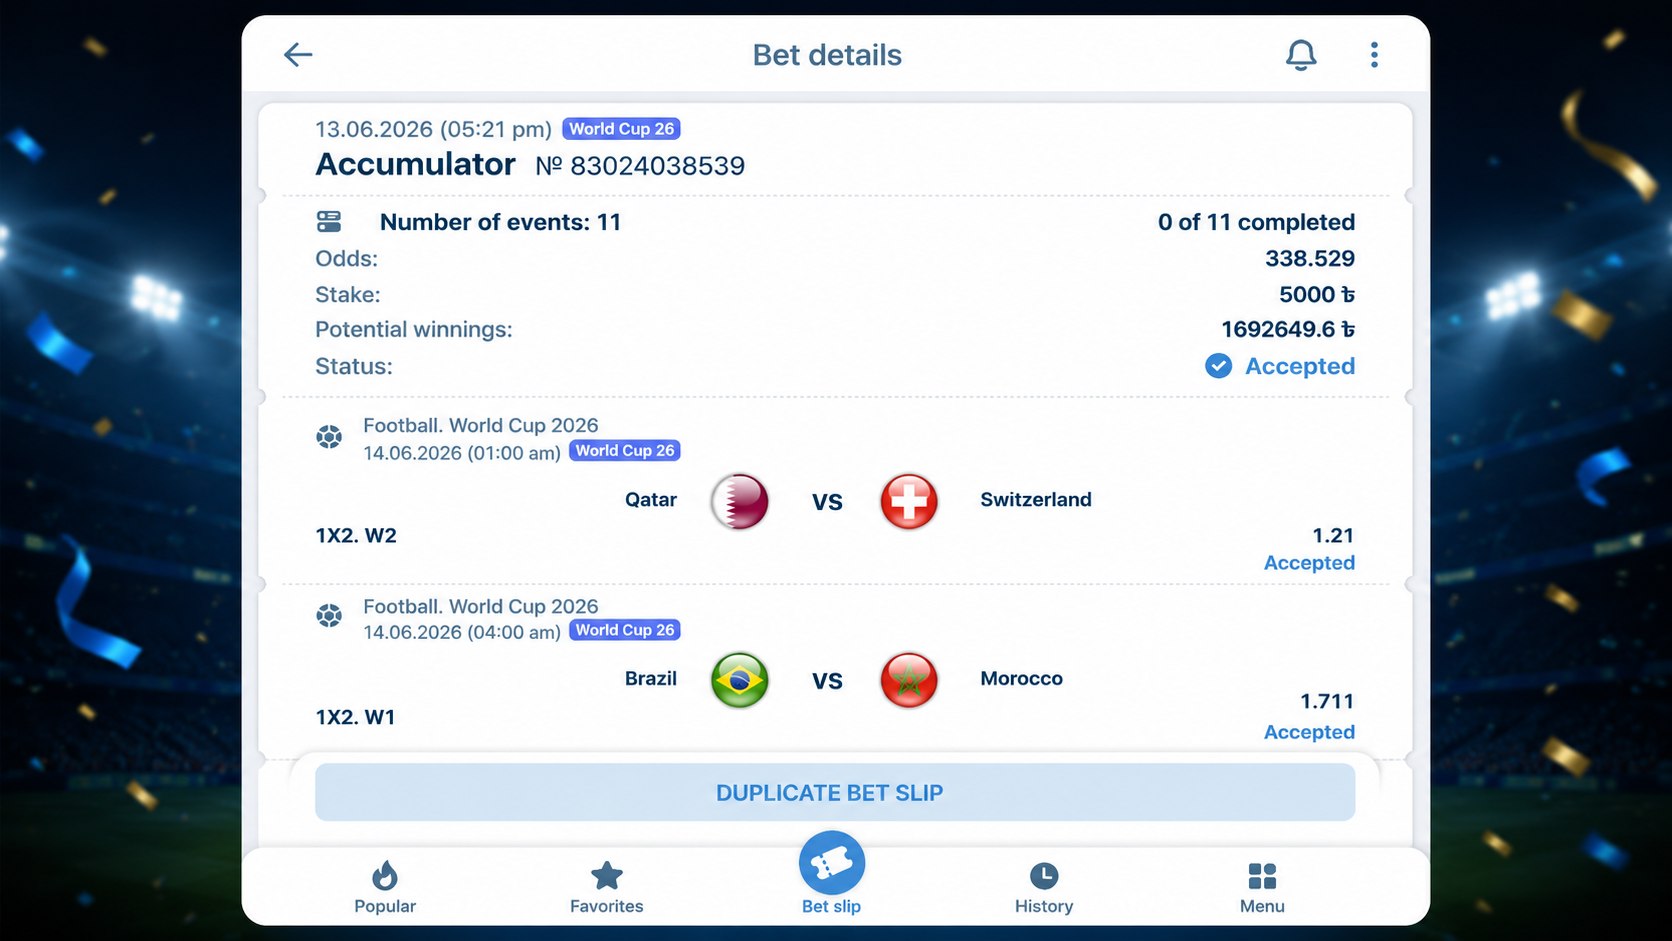Viewport: 1672px width, 941px height.
Task: Click DUPLICATE BET SLIP button
Action: 835,793
